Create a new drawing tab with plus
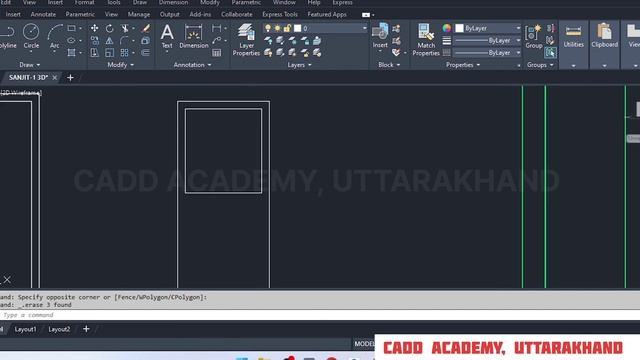640x360 pixels. [70, 77]
